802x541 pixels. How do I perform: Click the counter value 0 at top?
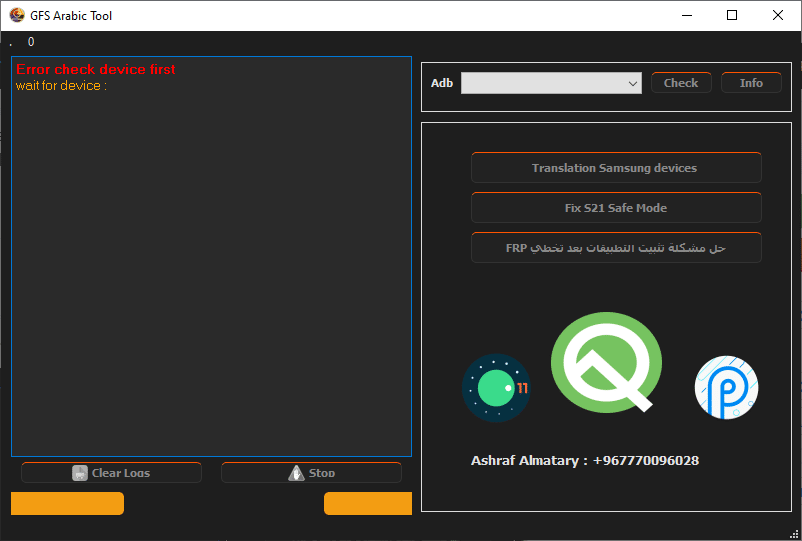(31, 42)
